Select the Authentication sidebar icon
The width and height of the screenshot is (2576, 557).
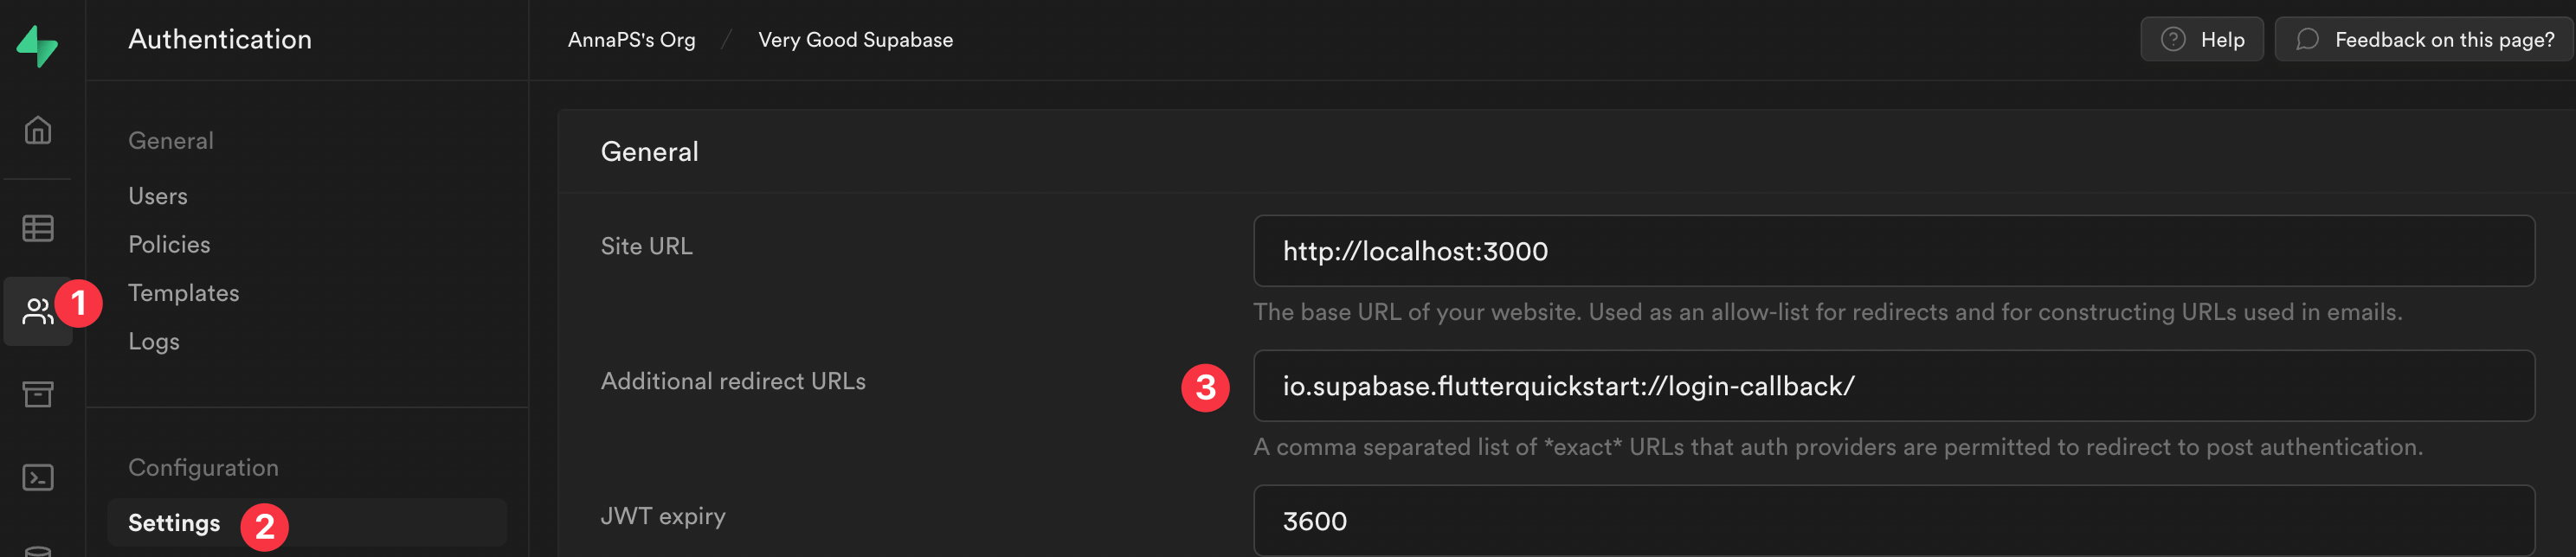click(x=37, y=310)
